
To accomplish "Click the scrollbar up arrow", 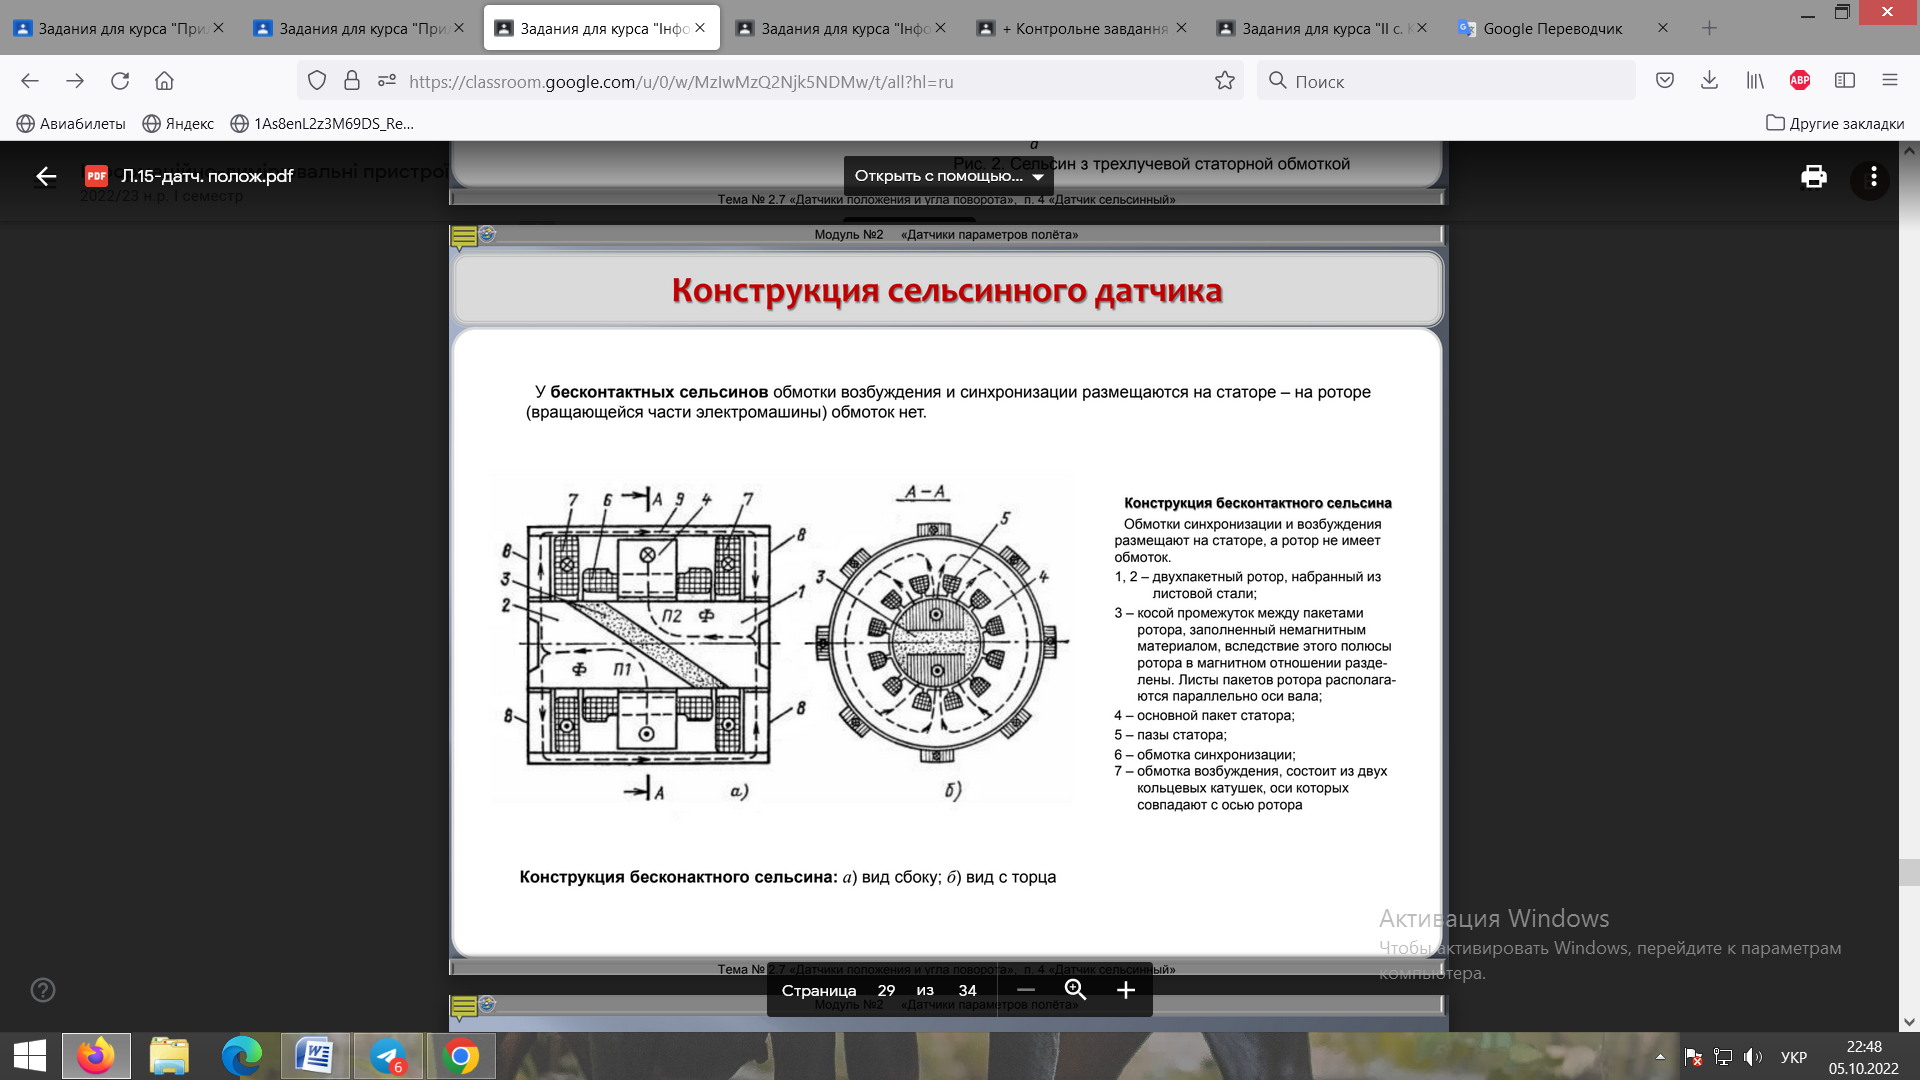I will (x=1909, y=151).
